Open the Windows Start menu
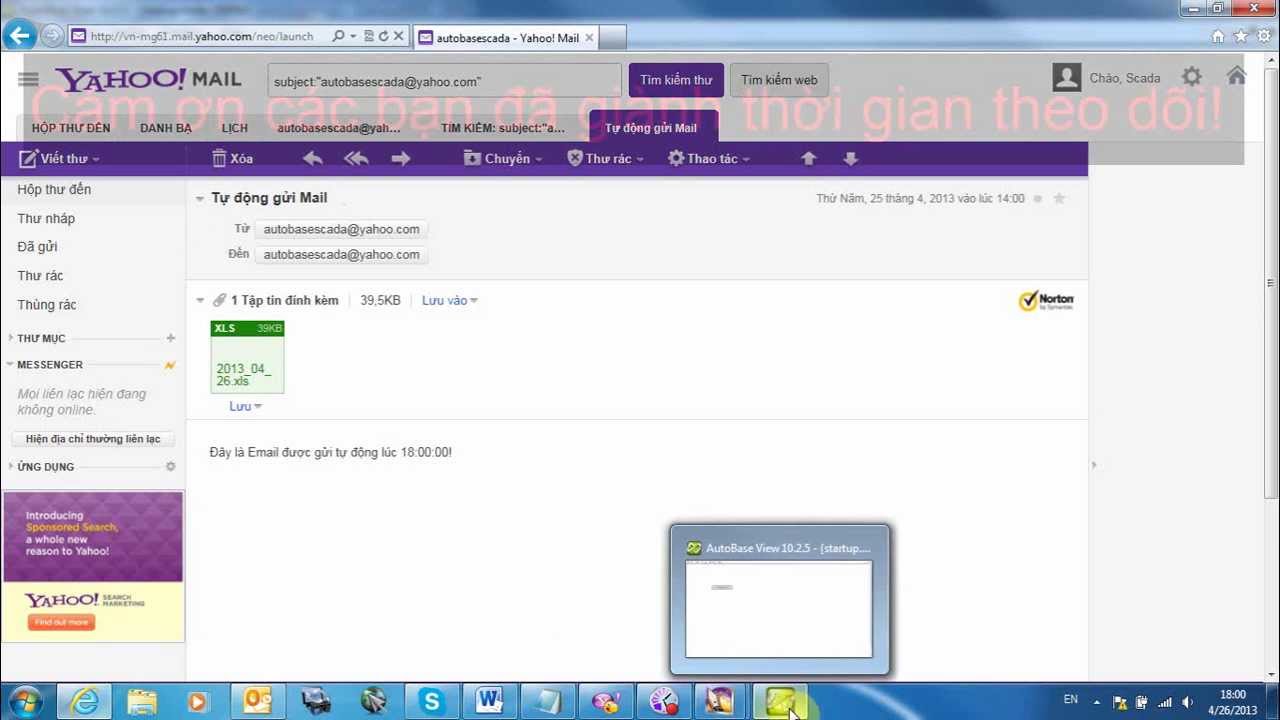Screen dimensions: 1280x720 point(24,701)
